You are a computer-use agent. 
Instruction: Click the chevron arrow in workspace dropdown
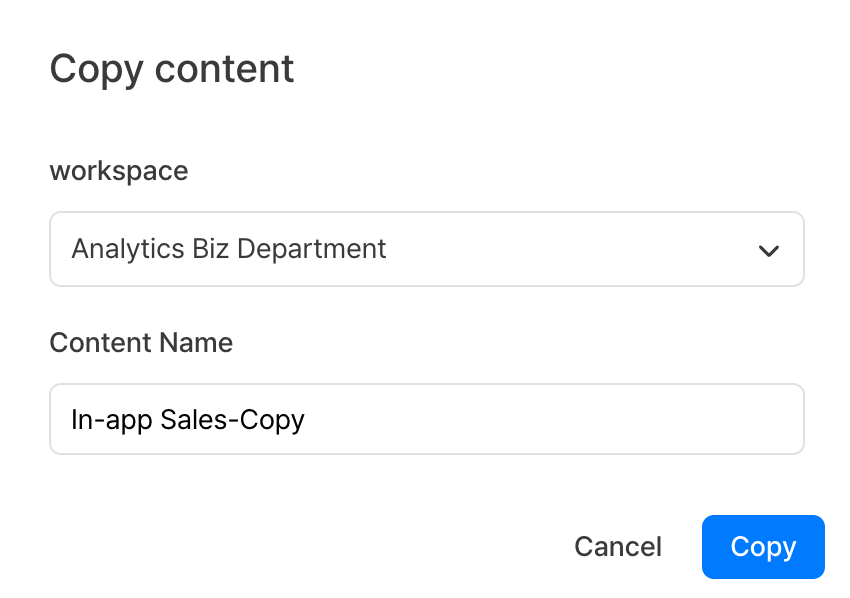(x=768, y=250)
